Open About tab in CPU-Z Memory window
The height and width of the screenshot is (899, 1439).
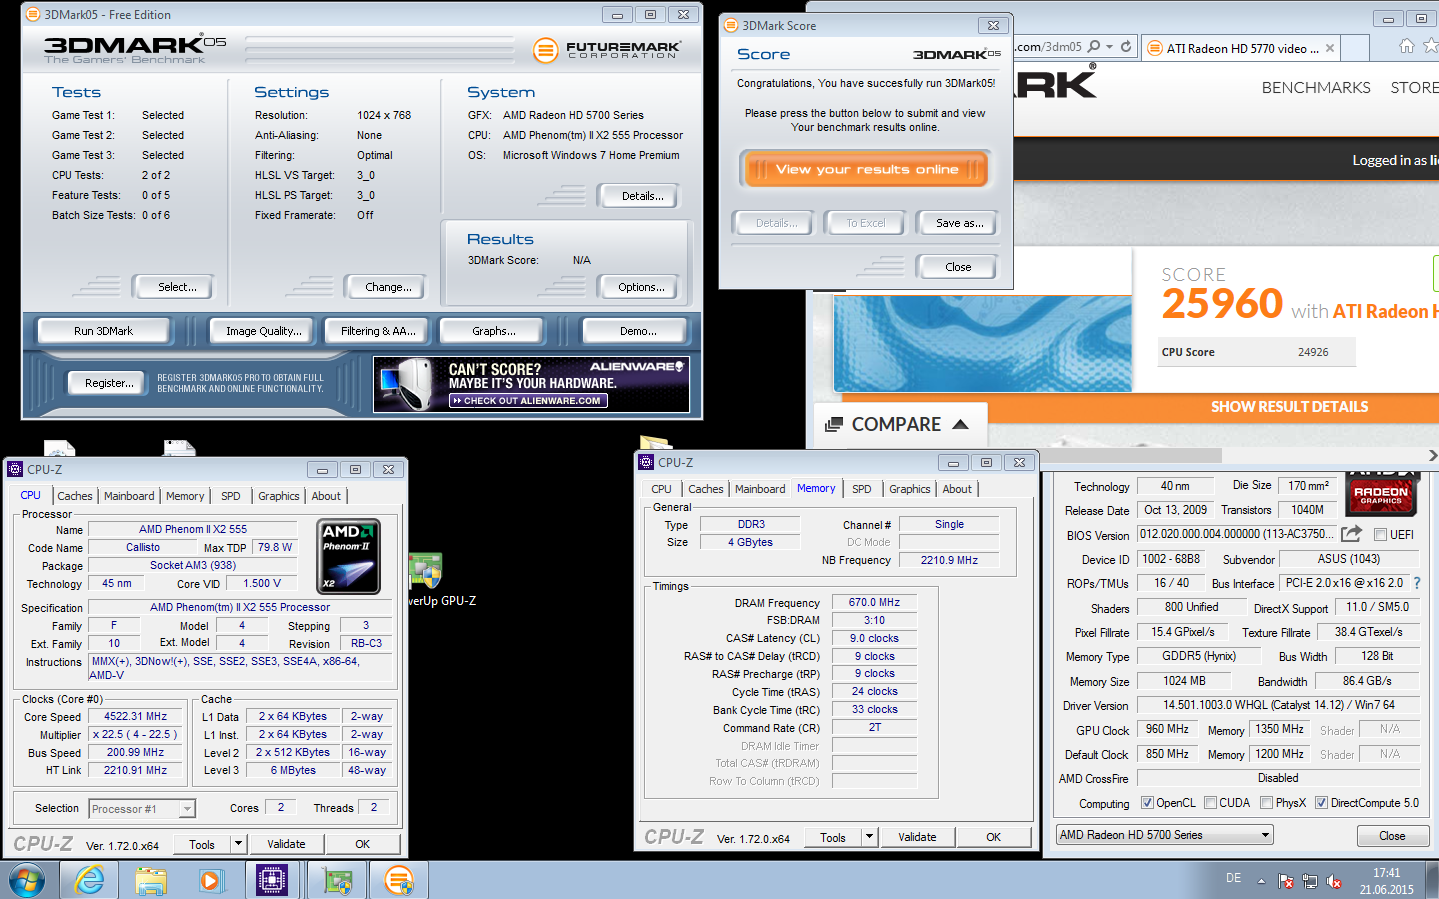957,489
